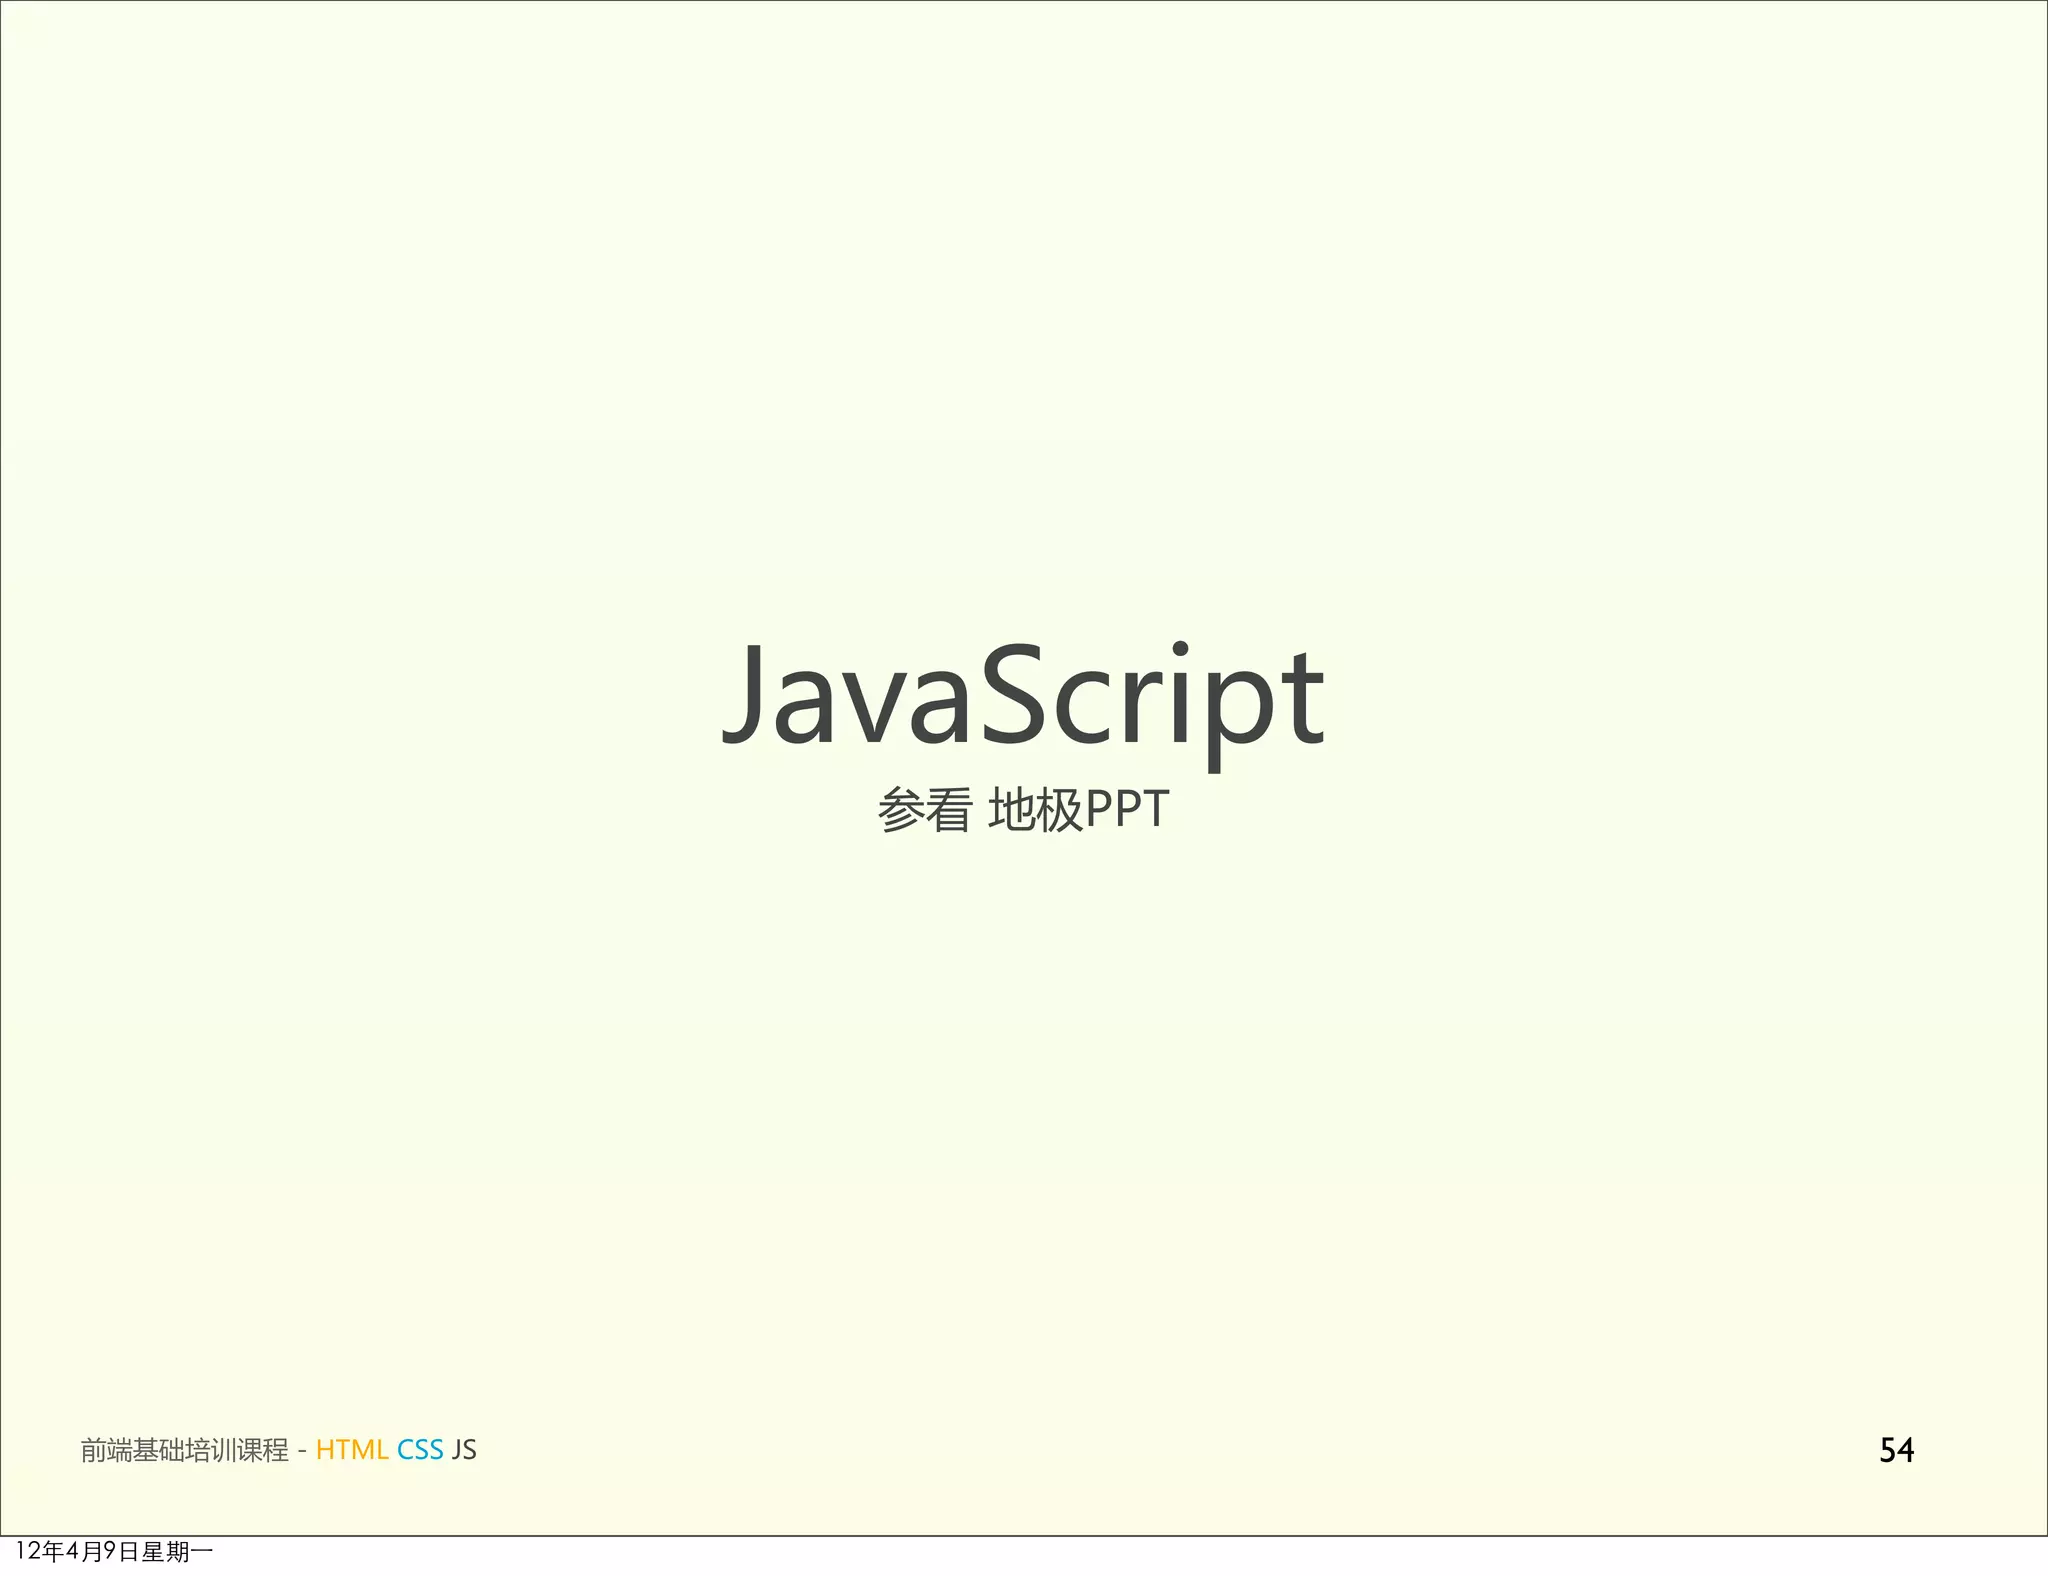Viewport: 2048px width, 1576px height.
Task: Click the date 12年4月9日星期一
Action: pyautogui.click(x=114, y=1552)
